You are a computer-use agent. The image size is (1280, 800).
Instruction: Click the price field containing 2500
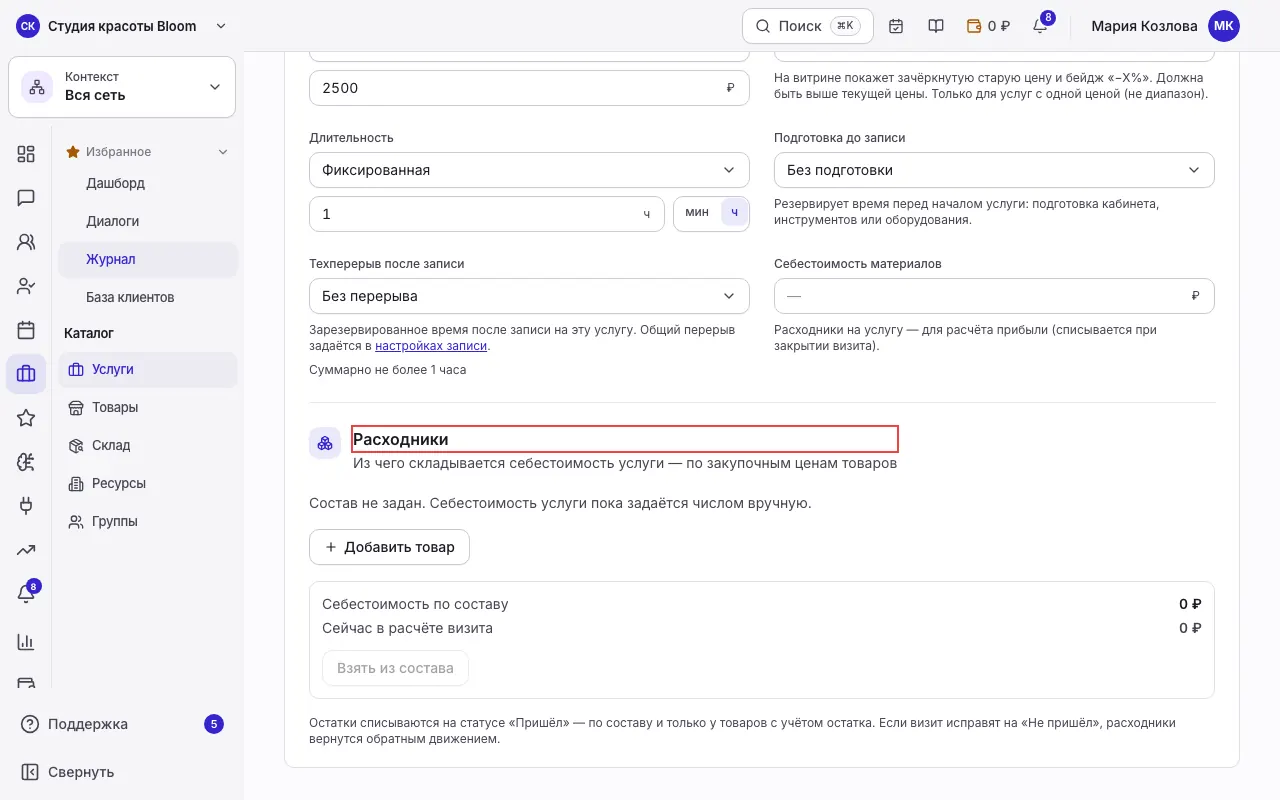click(529, 88)
